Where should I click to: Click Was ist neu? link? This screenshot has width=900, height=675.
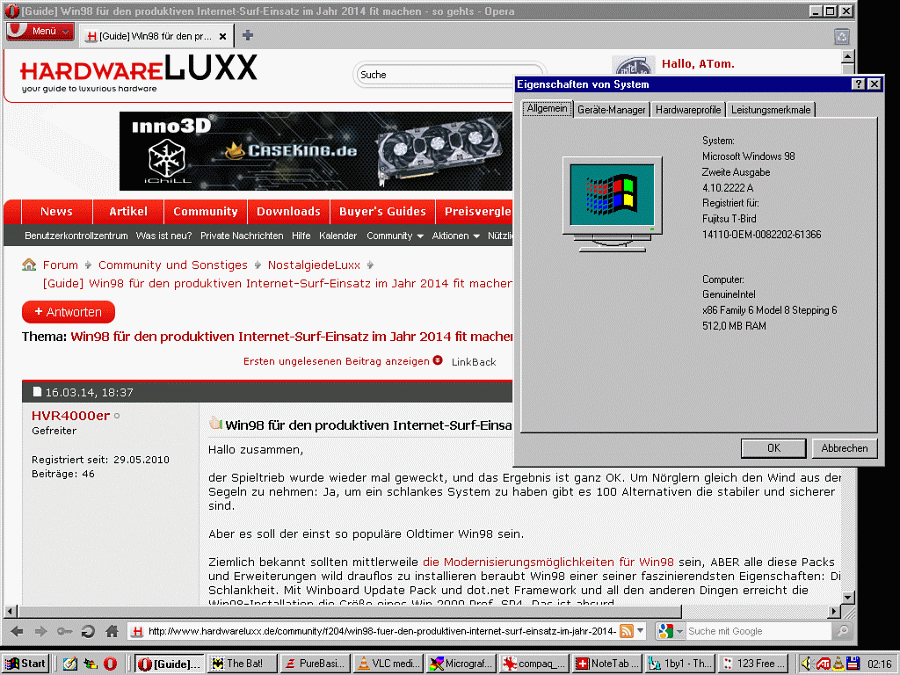[164, 236]
